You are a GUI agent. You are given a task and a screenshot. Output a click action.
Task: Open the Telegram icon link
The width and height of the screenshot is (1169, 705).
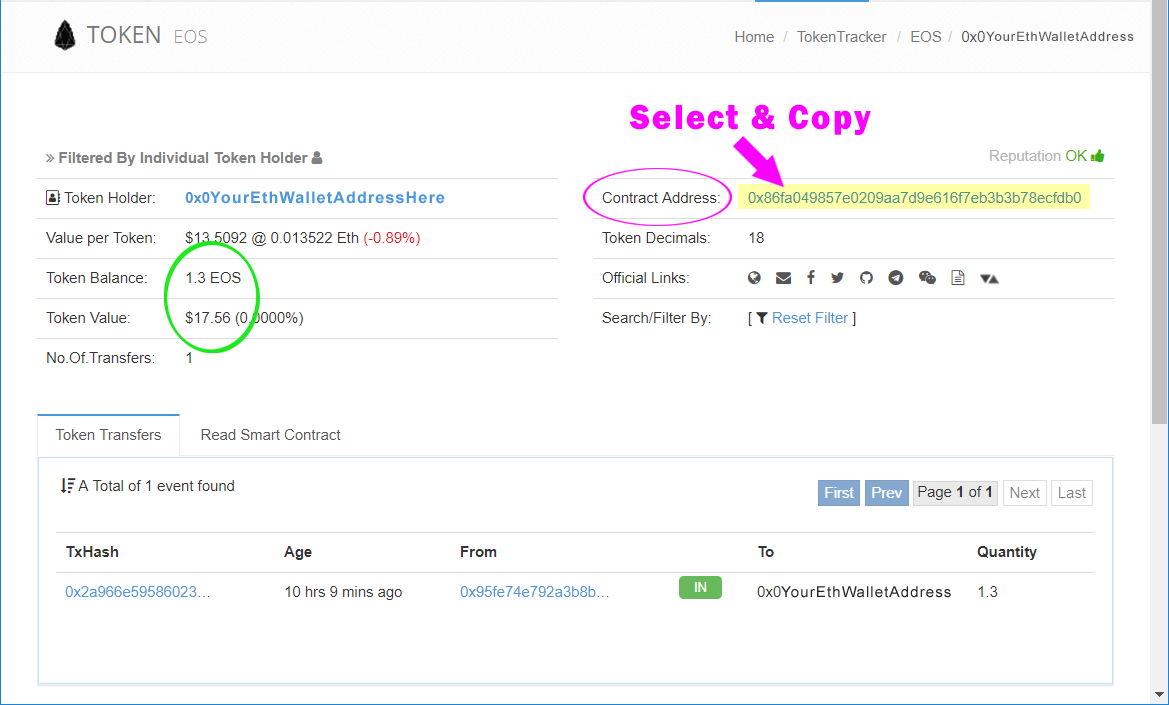click(x=895, y=278)
